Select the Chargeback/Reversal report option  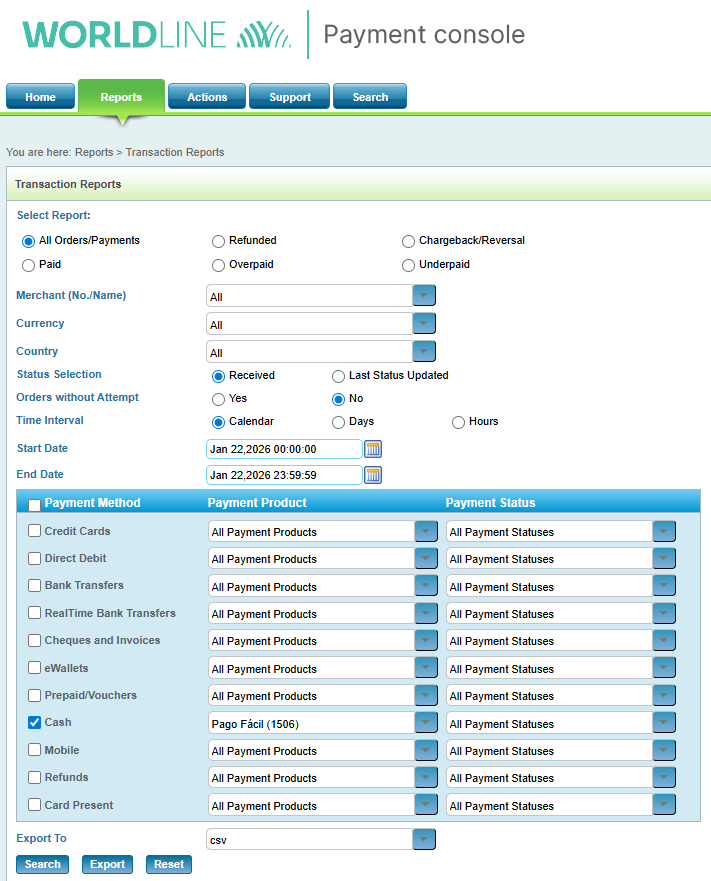click(408, 242)
